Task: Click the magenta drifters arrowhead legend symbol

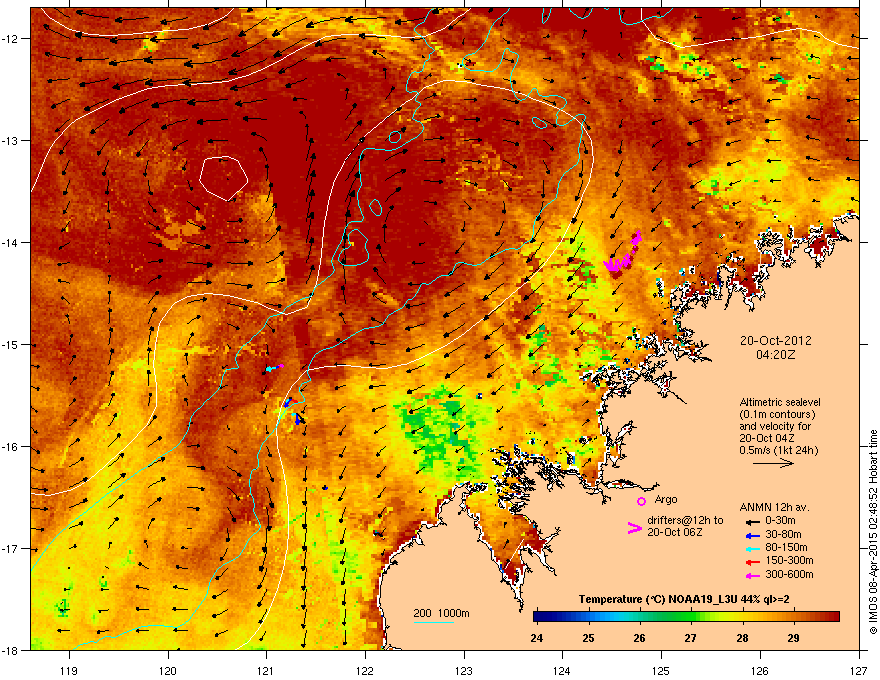Action: coord(634,527)
